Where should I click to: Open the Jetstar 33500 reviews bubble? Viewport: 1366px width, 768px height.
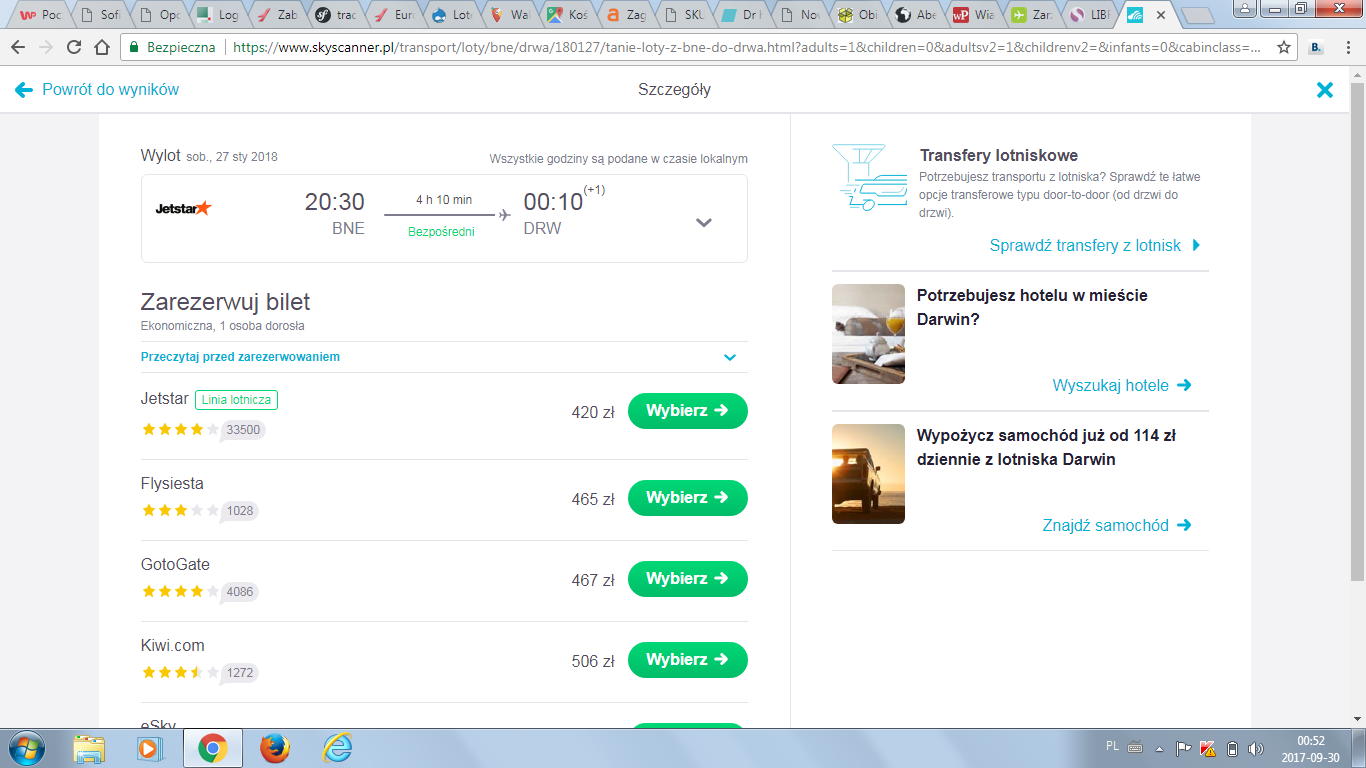(243, 430)
